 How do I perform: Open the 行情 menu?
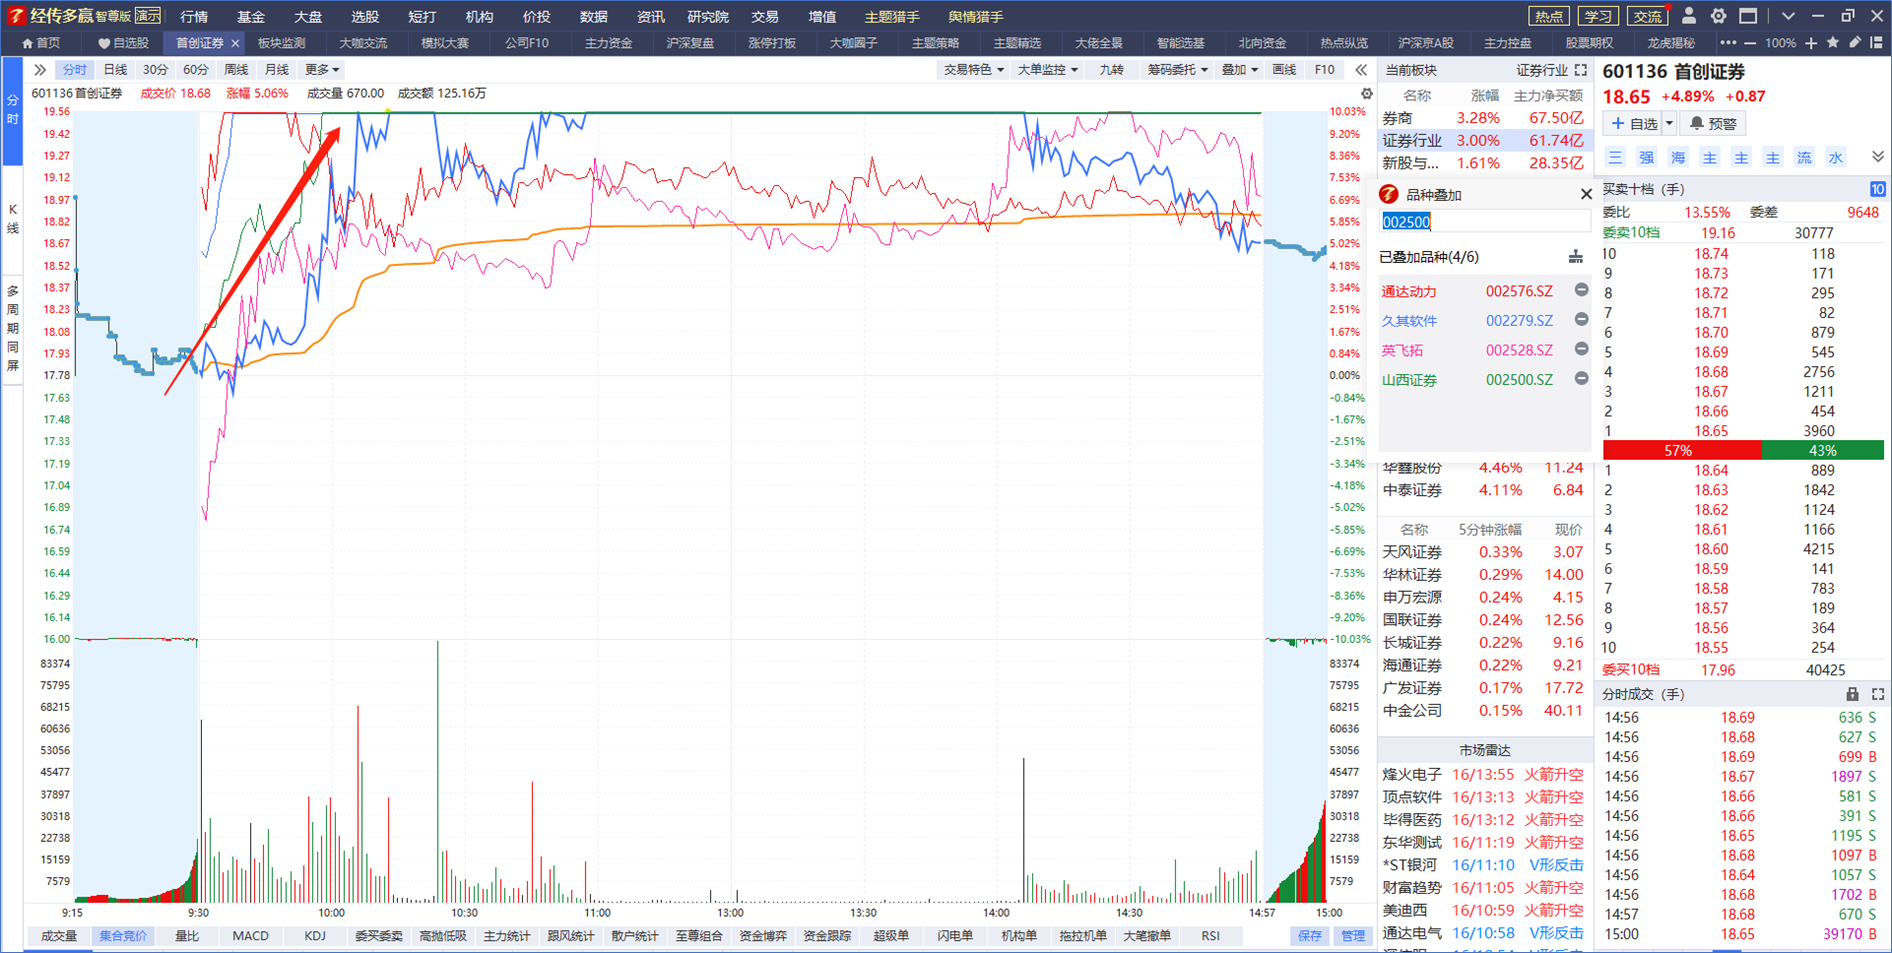[x=194, y=16]
